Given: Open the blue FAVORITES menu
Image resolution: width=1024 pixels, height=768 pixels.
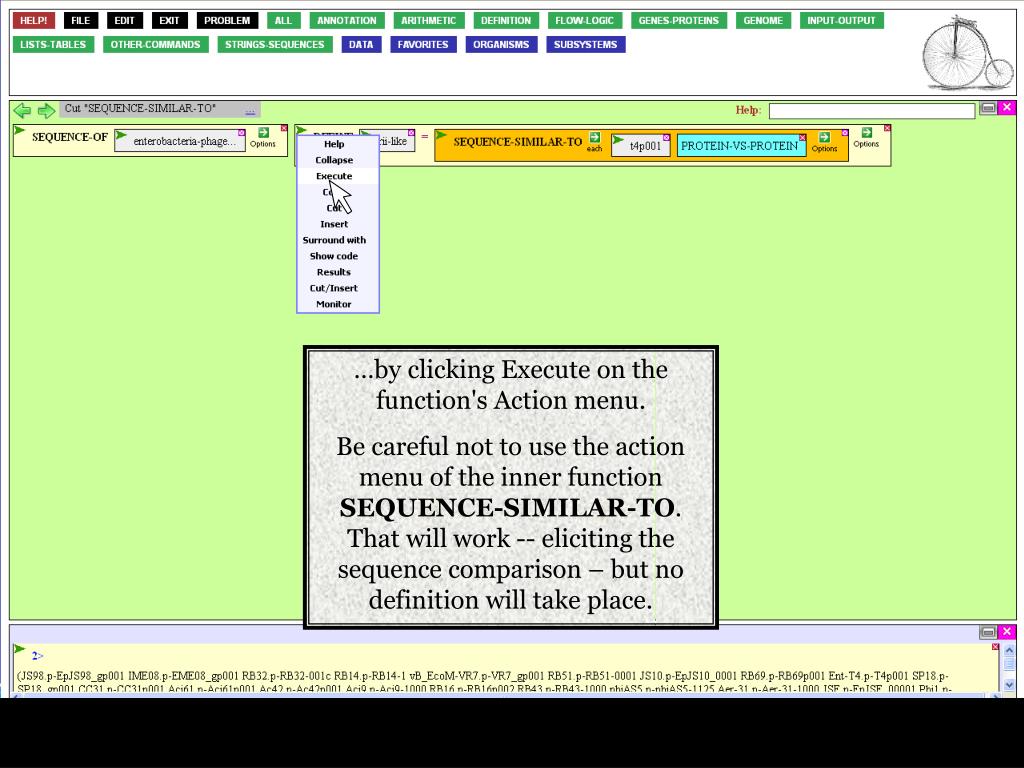Looking at the screenshot, I should coord(423,44).
